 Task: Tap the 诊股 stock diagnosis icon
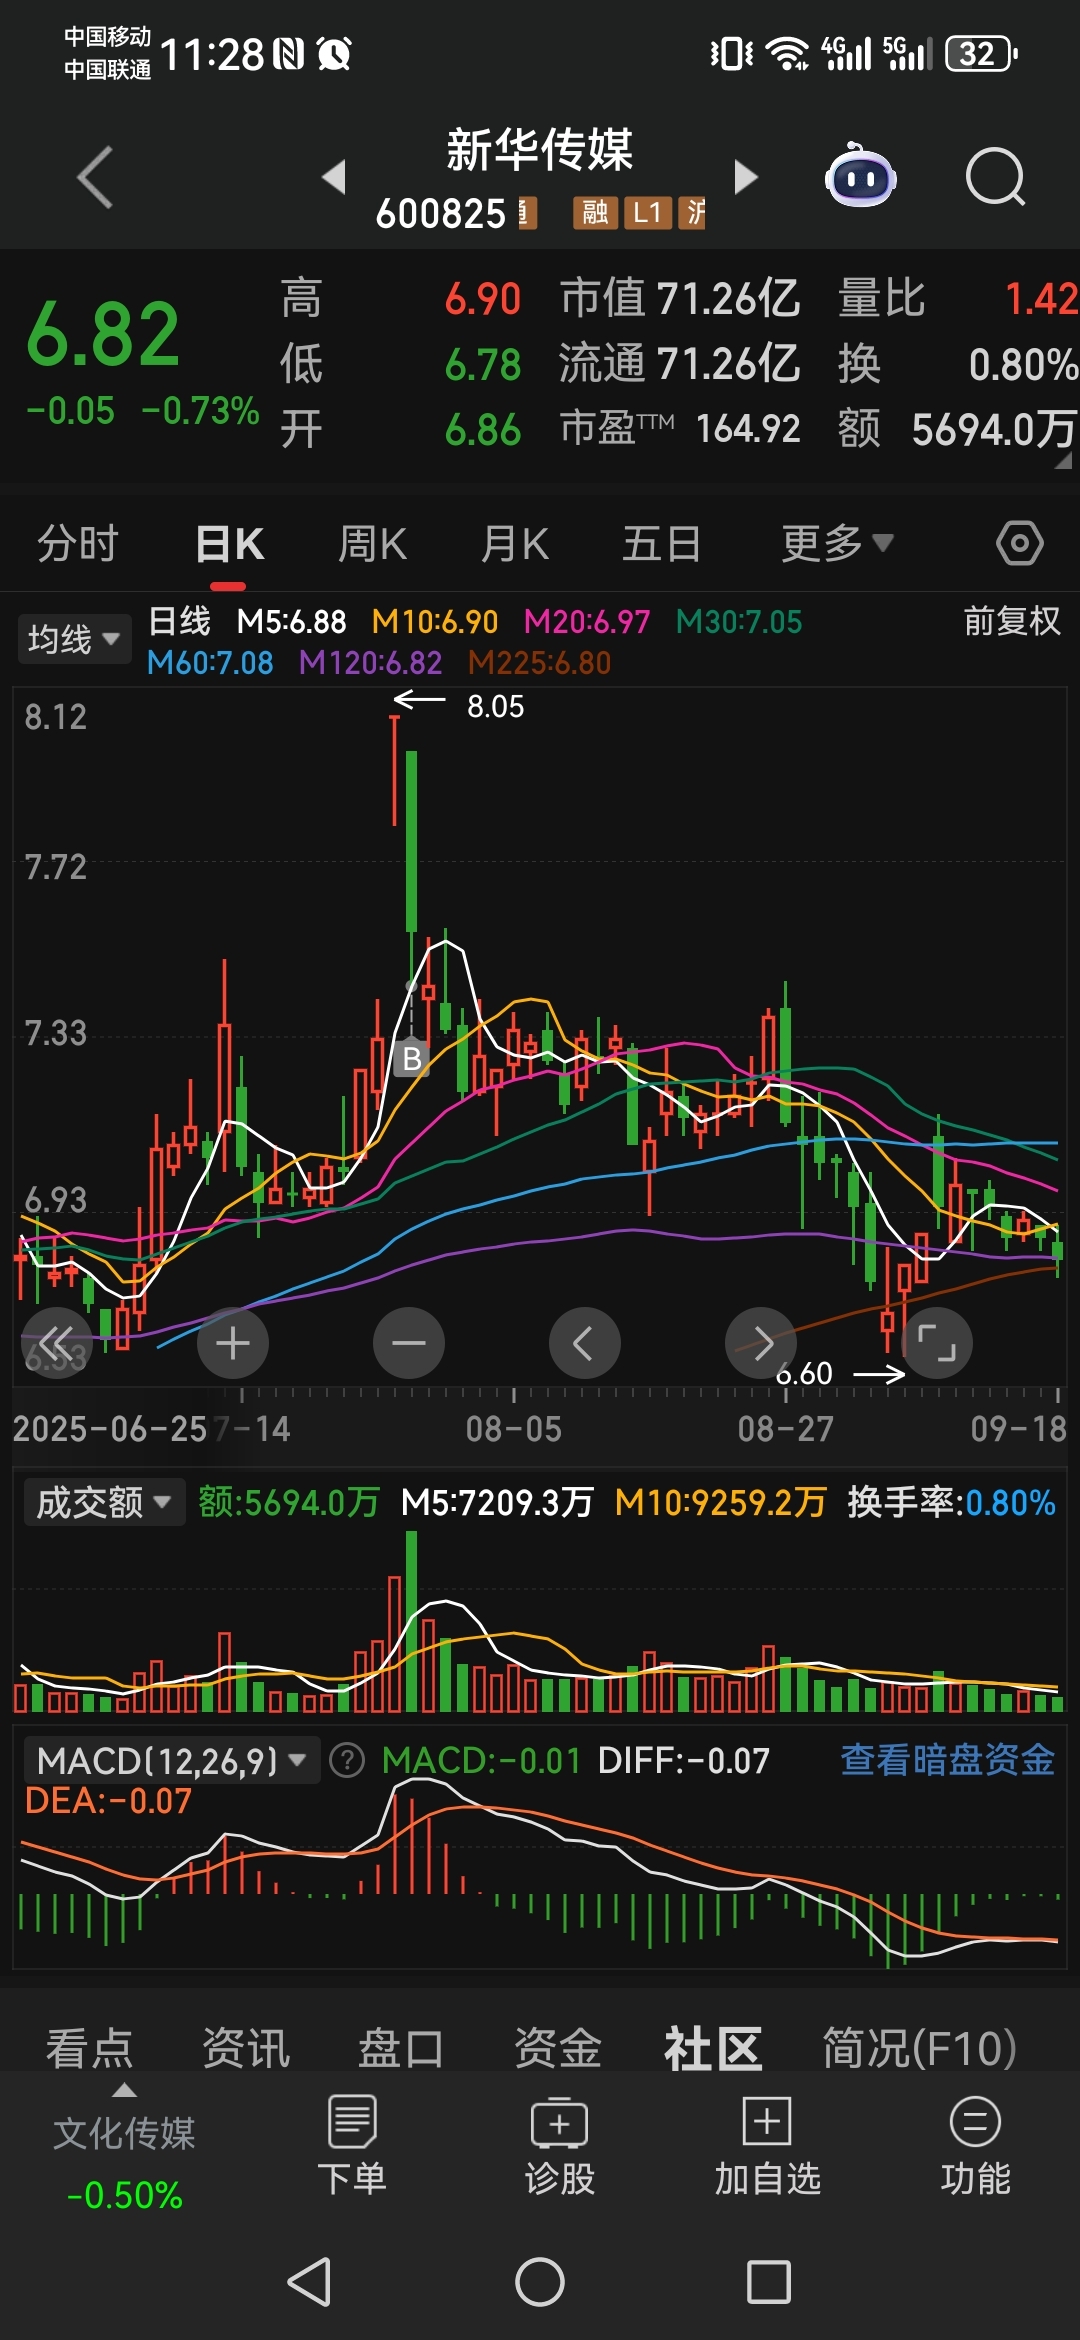tap(560, 2146)
